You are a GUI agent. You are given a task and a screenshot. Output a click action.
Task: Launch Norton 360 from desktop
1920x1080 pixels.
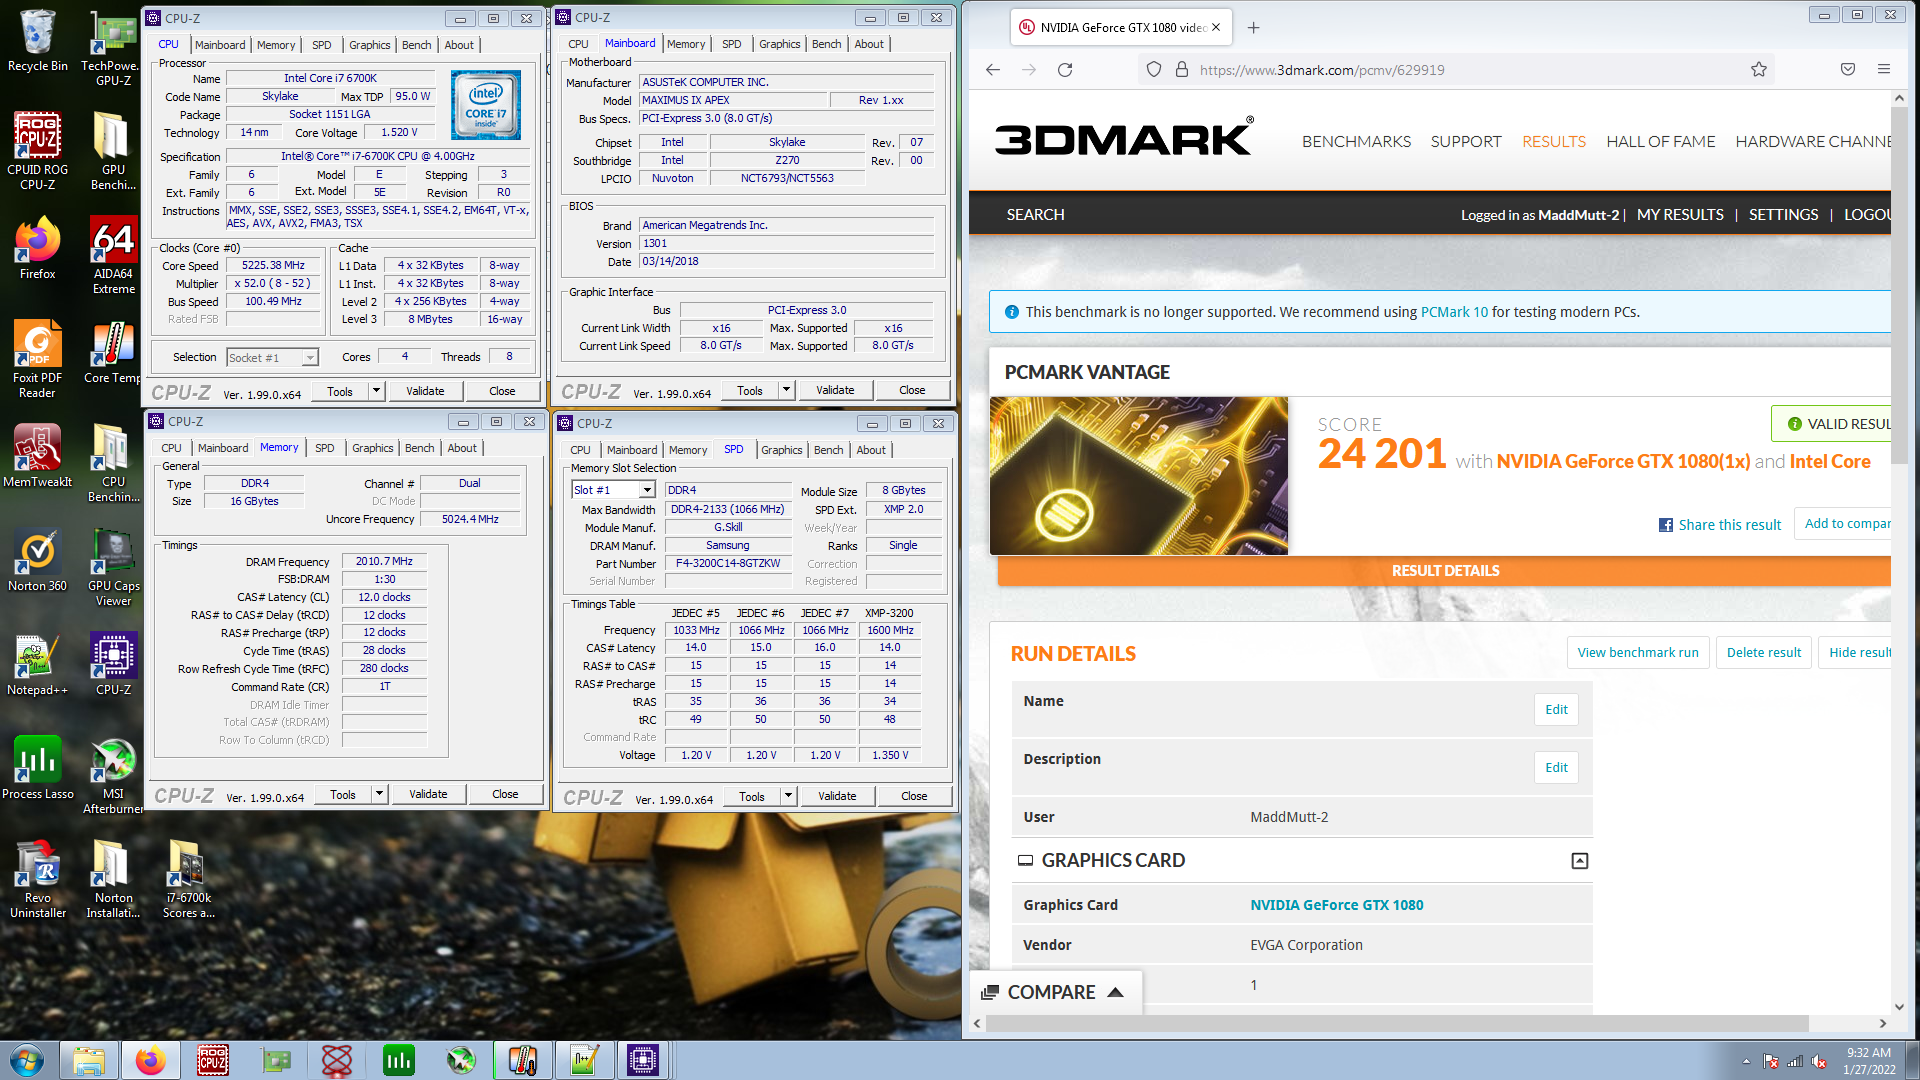tap(37, 559)
